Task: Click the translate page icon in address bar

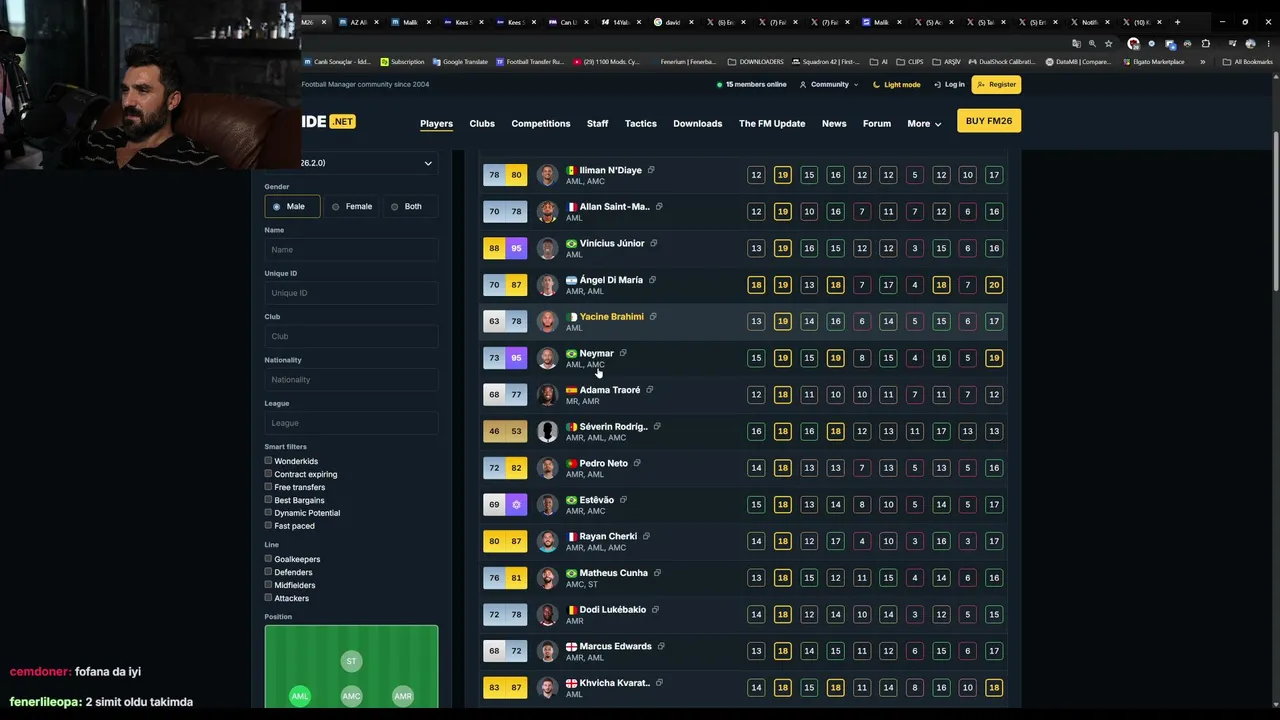Action: pos(1076,44)
